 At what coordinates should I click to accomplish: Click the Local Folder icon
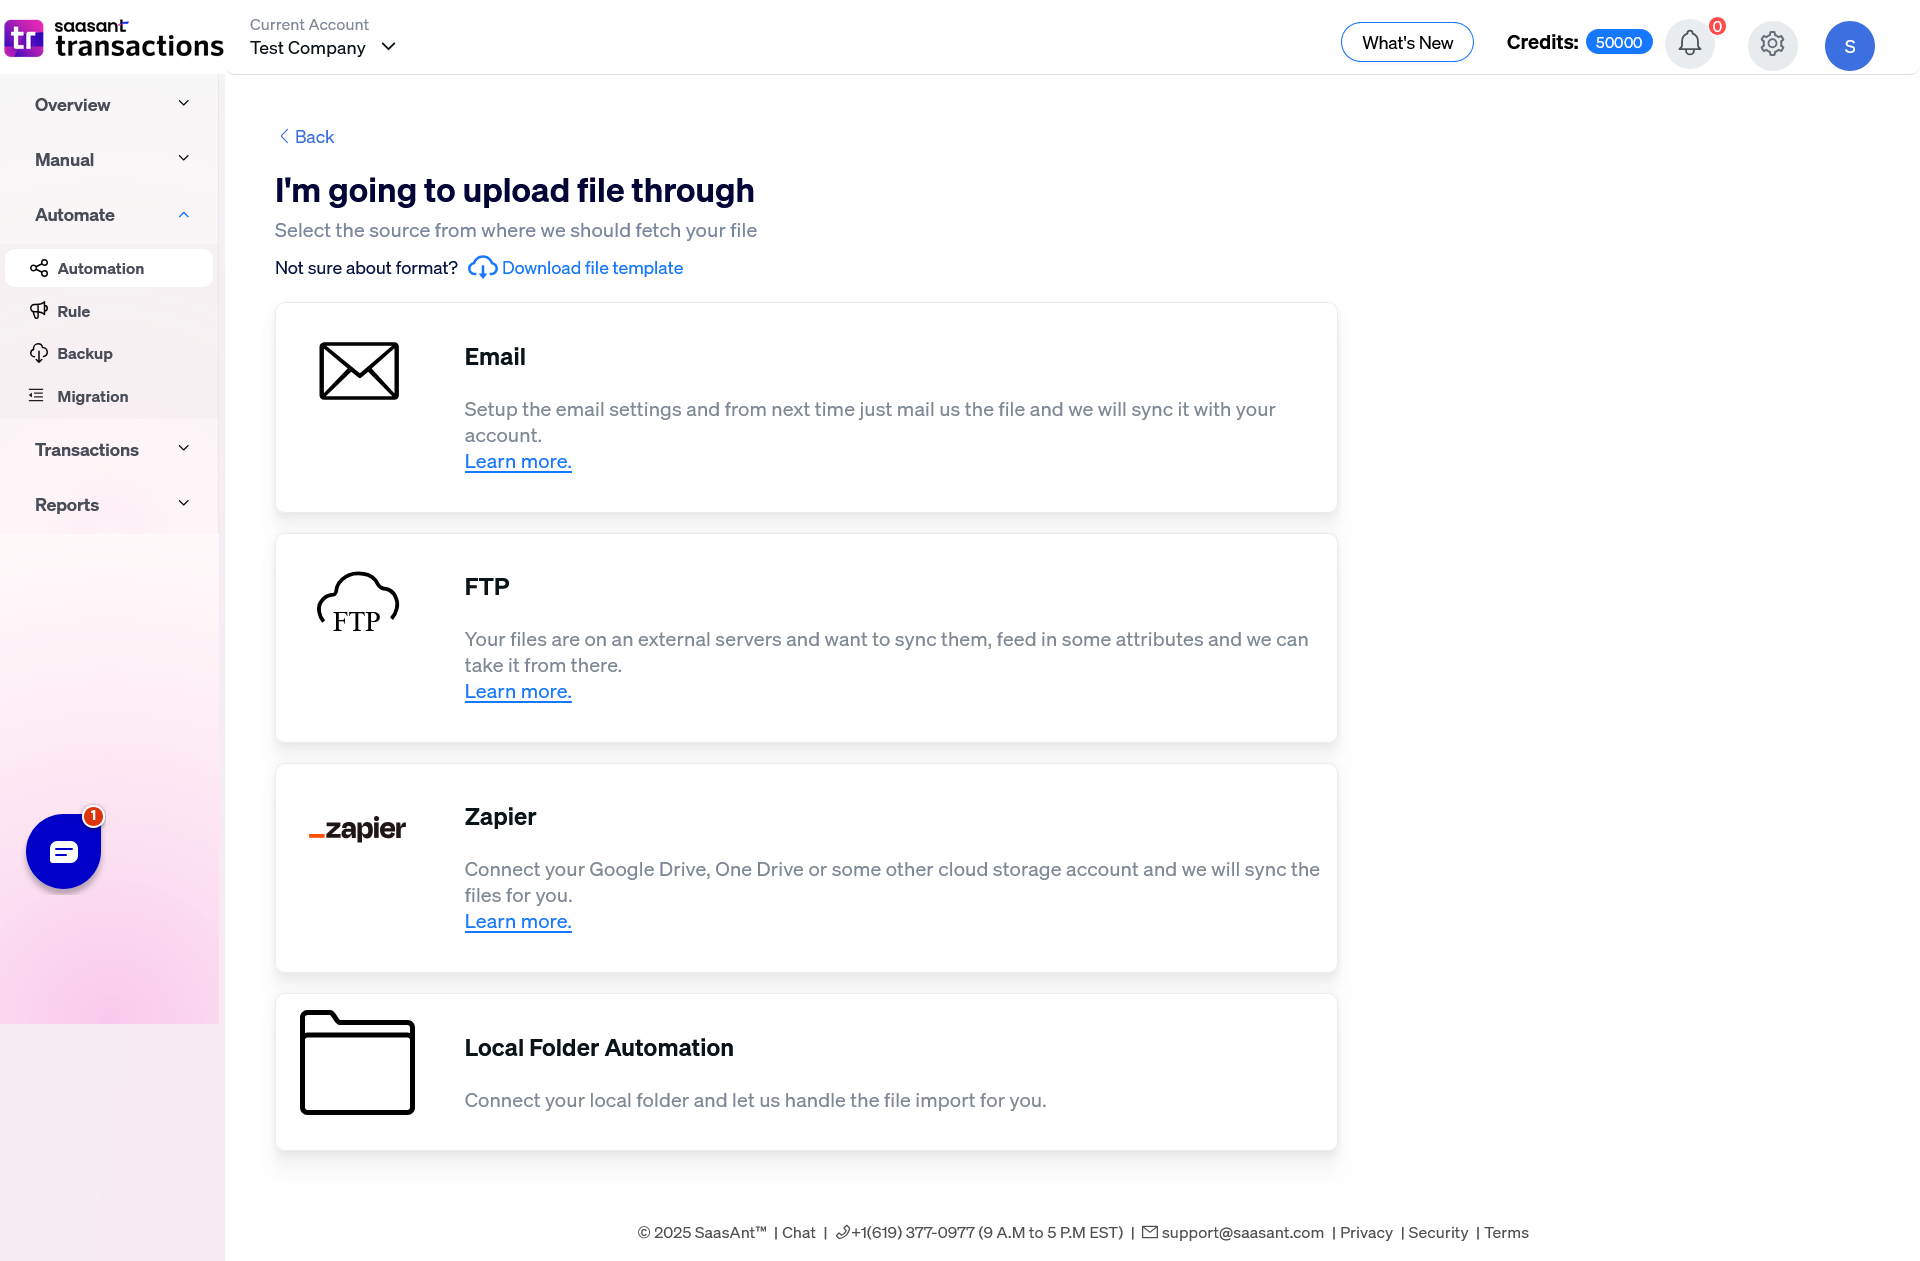pos(357,1062)
